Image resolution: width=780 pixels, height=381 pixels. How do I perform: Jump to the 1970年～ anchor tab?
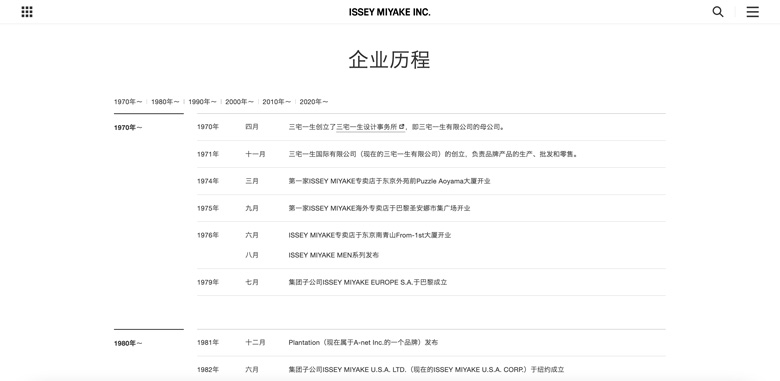[128, 102]
